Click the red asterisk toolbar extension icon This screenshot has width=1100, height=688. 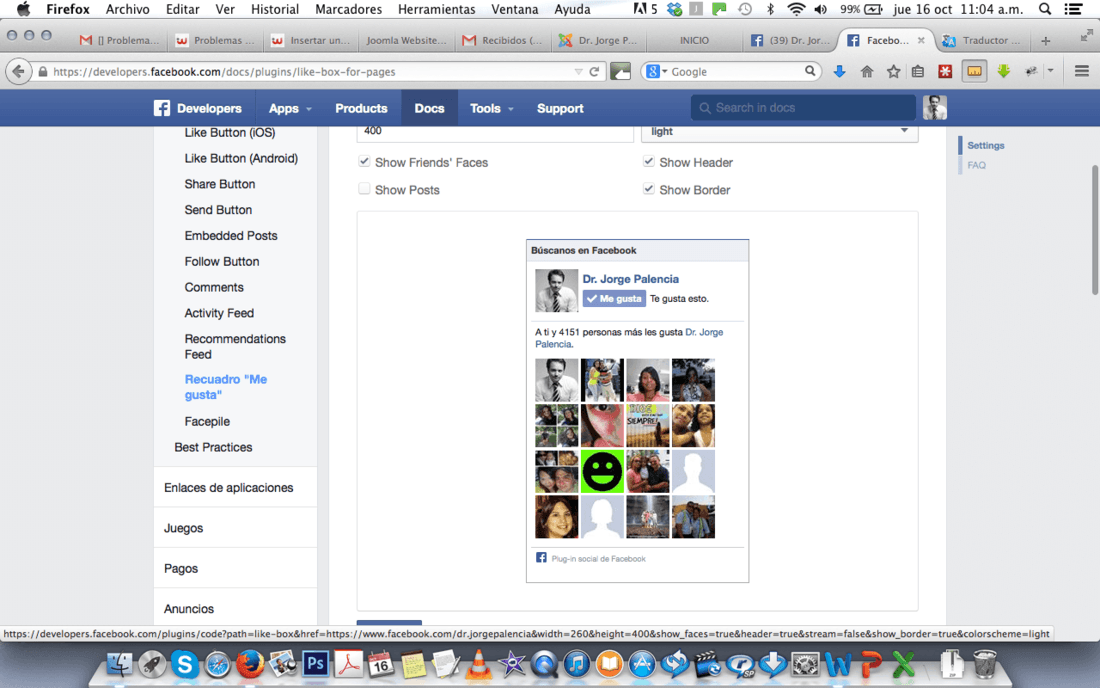pyautogui.click(x=946, y=72)
